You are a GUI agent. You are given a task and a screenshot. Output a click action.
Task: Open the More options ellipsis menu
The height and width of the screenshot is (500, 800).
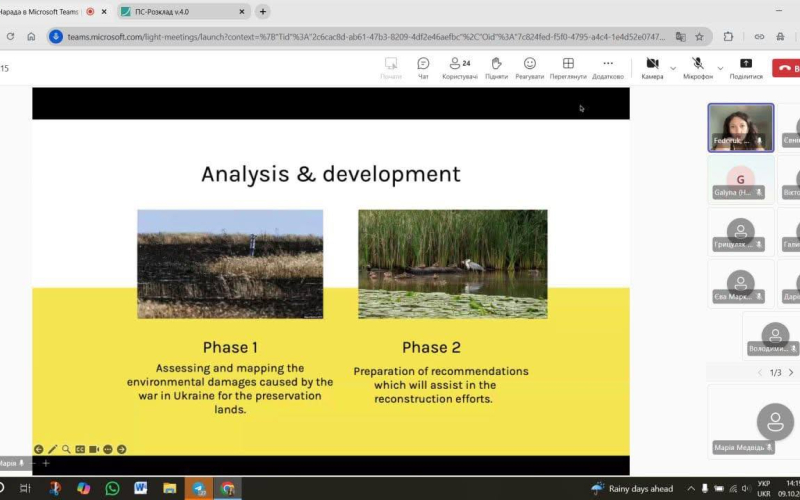tap(607, 67)
